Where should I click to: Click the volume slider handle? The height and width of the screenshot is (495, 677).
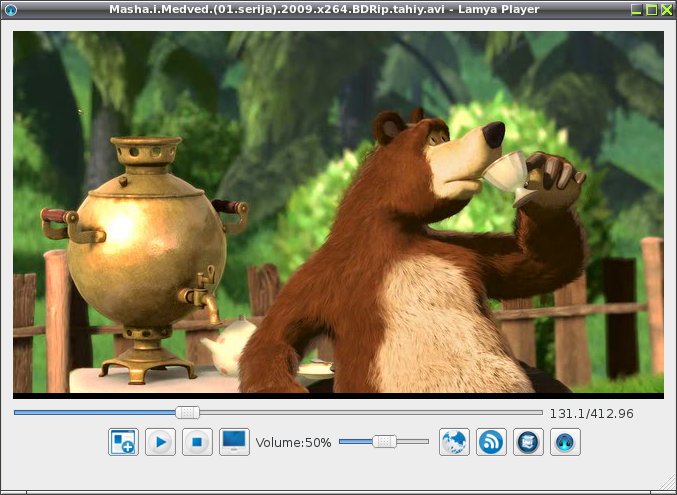[x=384, y=441]
